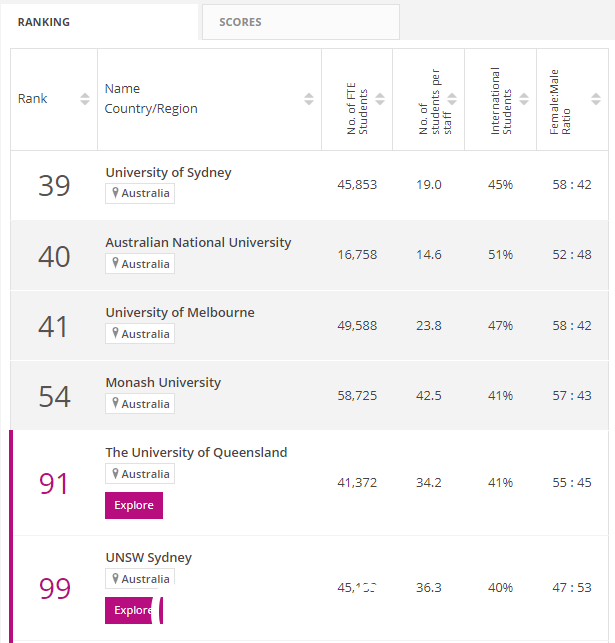The width and height of the screenshot is (615, 643).
Task: Click female:male ratio 55 : 45
Action: (x=572, y=483)
